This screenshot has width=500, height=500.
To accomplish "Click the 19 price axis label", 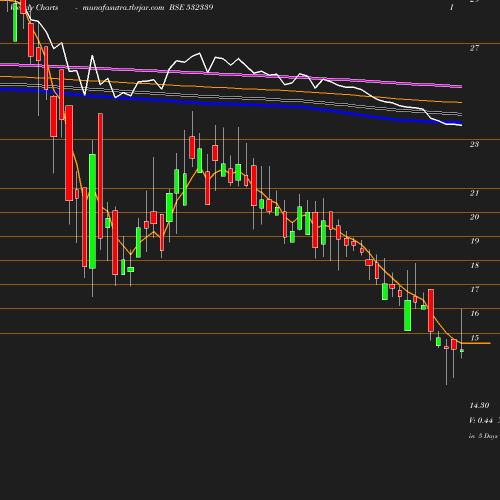I will coord(475,241).
